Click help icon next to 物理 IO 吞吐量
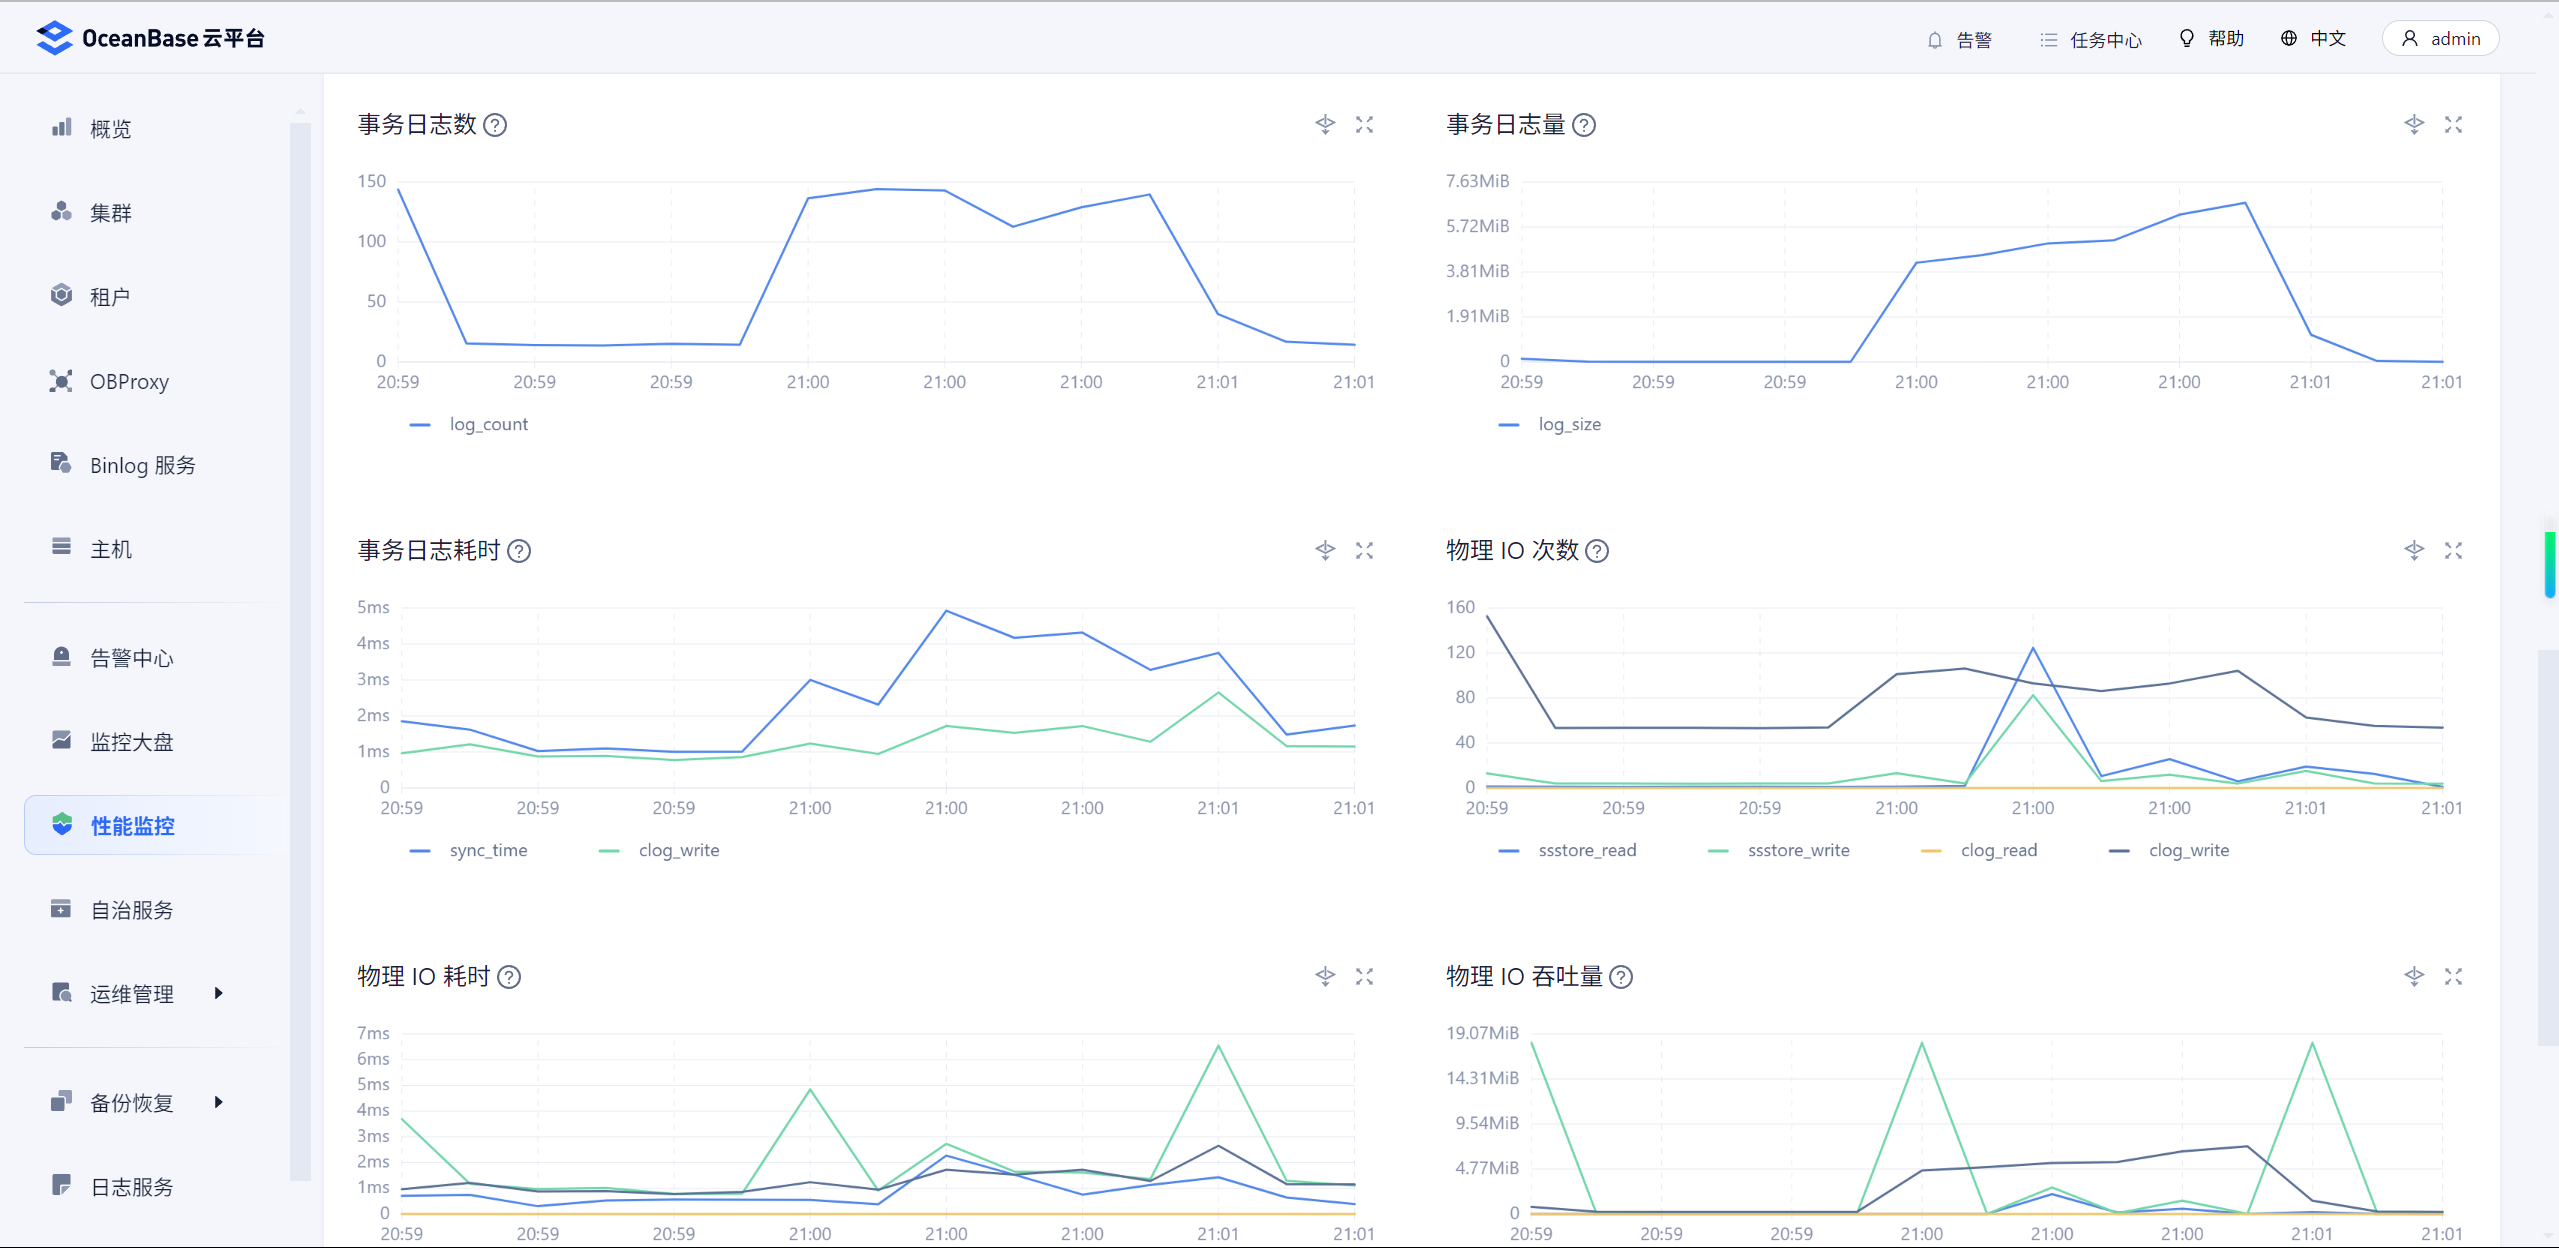This screenshot has width=2559, height=1248. click(x=1621, y=977)
